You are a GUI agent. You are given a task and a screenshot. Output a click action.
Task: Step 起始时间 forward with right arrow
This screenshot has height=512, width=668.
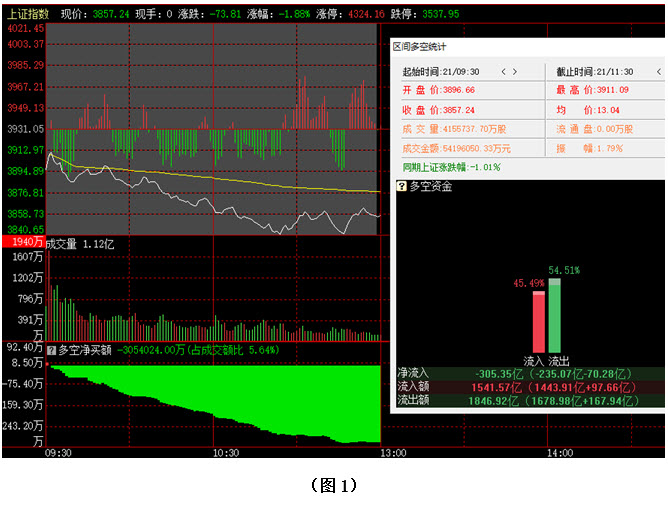515,72
